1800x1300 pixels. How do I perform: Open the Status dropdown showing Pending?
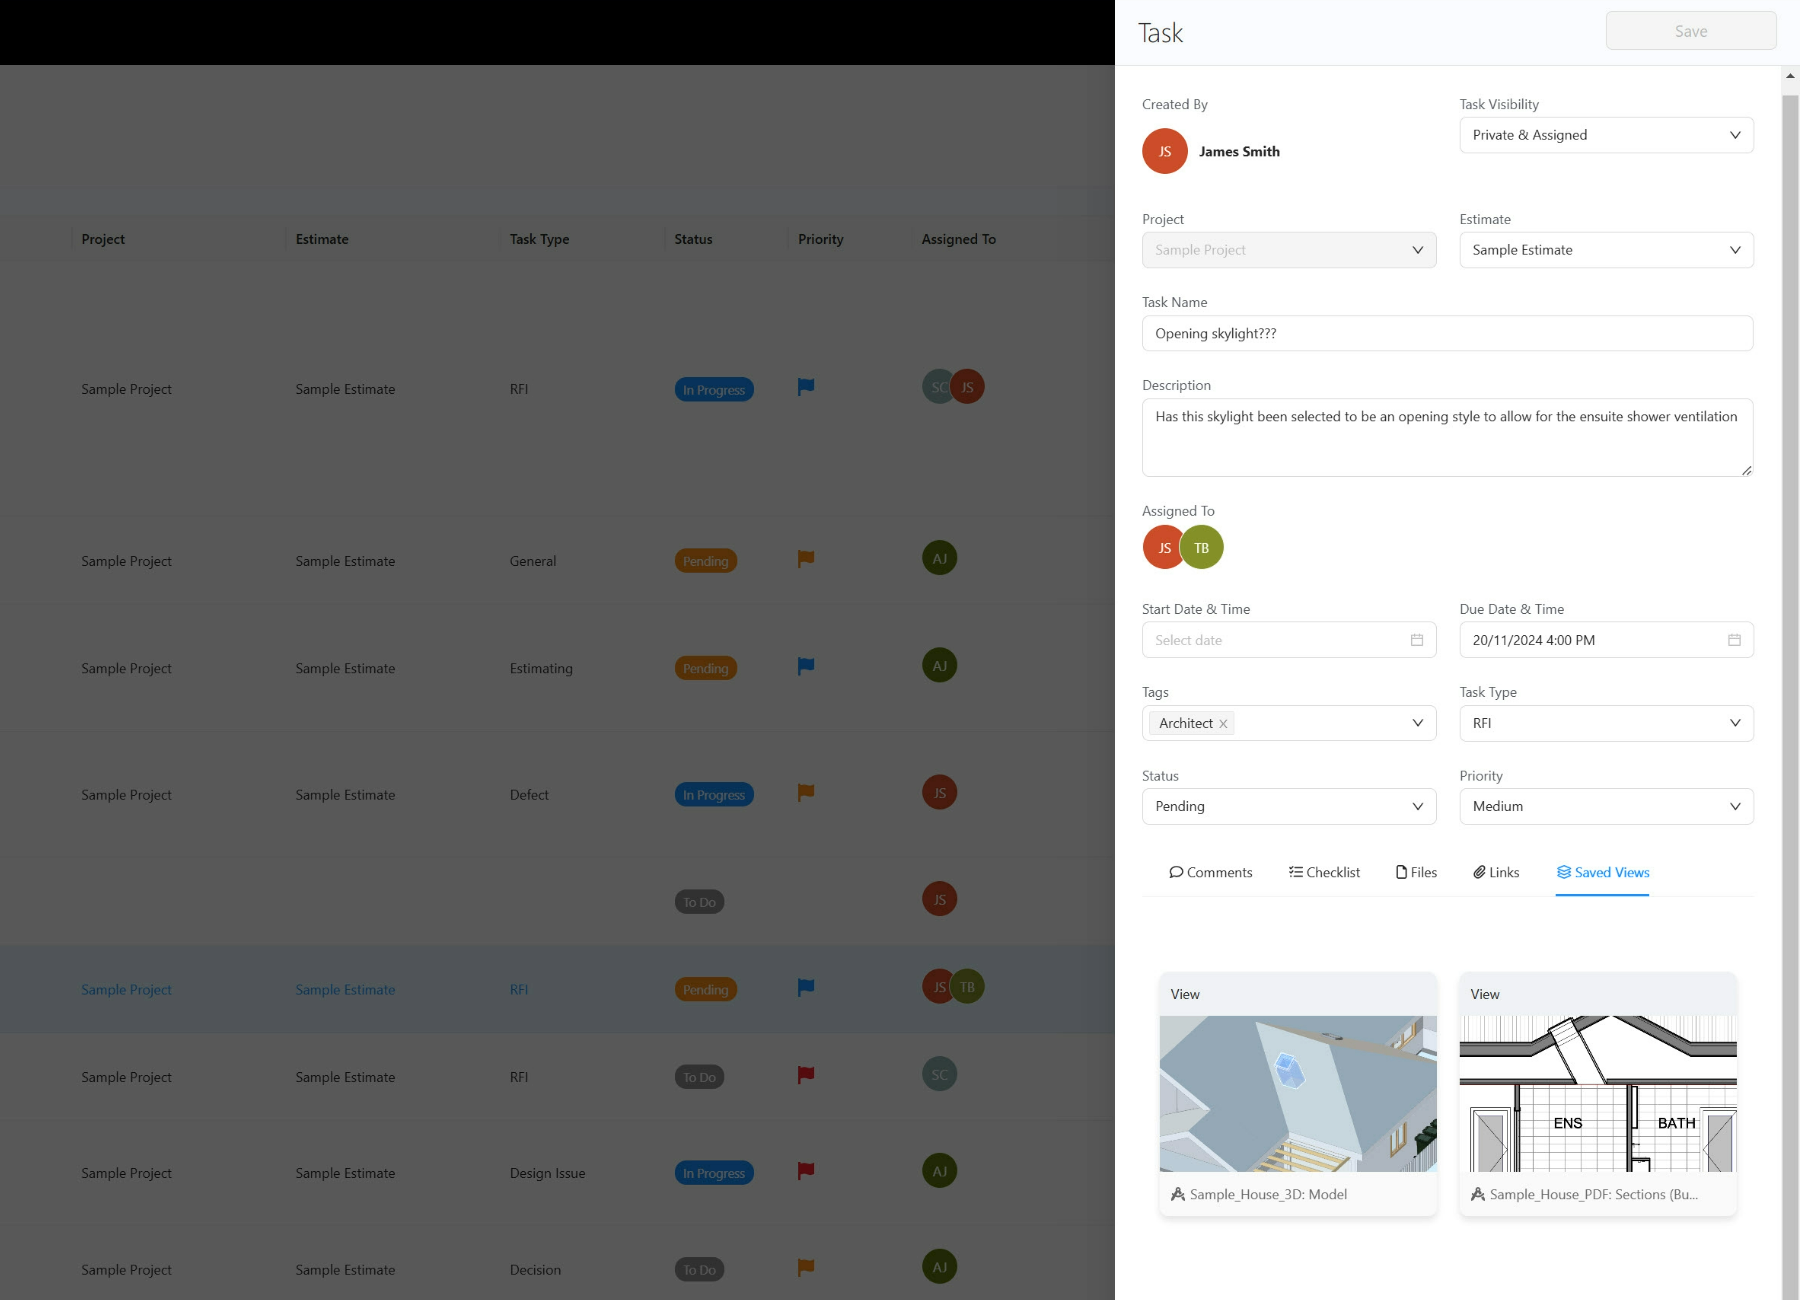(1288, 806)
